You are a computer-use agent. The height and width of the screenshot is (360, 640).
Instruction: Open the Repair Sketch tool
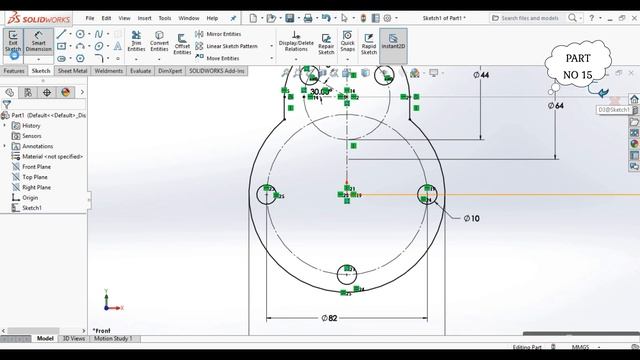[x=326, y=44]
